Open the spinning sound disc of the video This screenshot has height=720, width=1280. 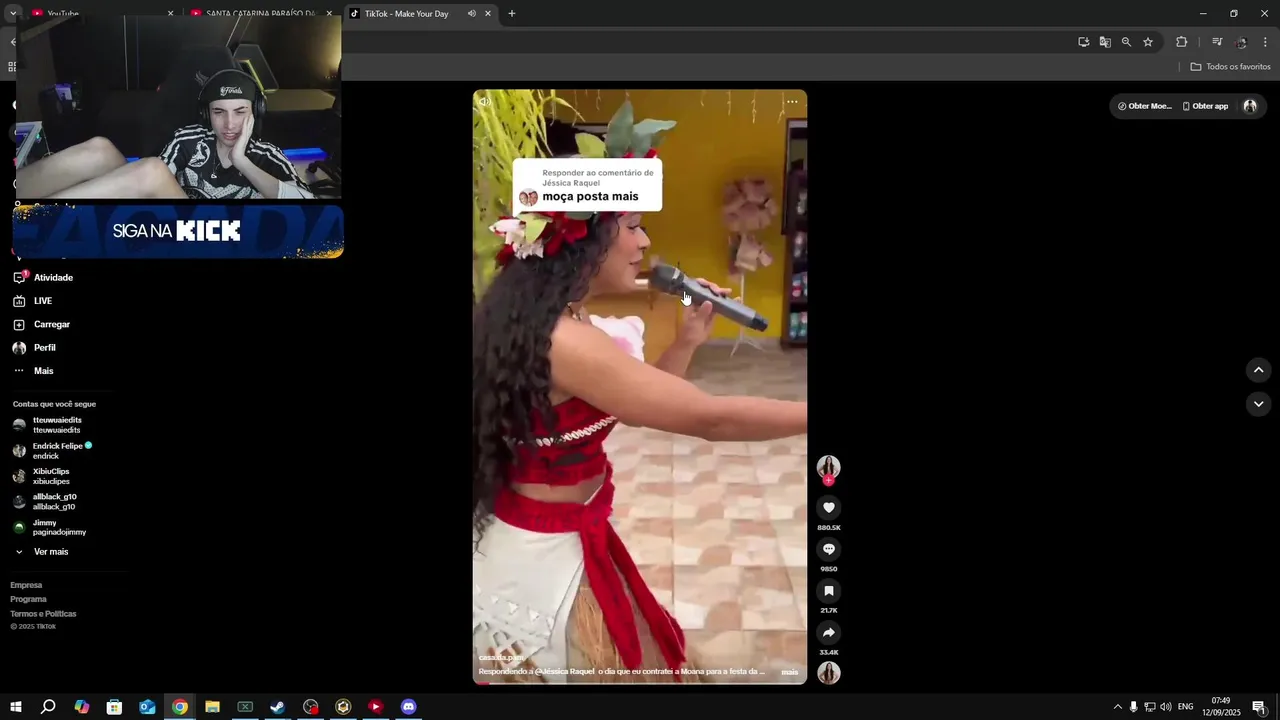coord(828,673)
